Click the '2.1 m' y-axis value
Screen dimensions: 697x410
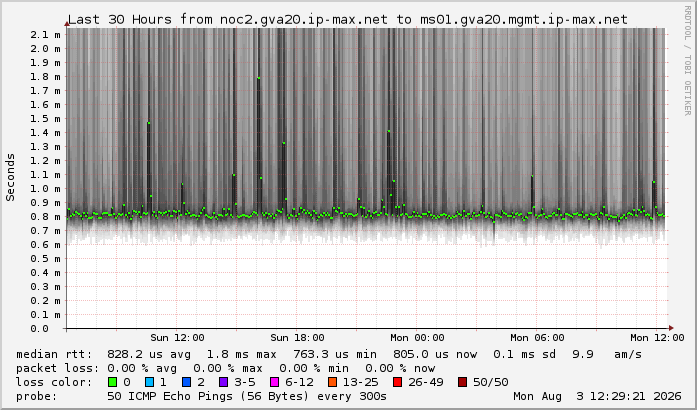[45, 35]
